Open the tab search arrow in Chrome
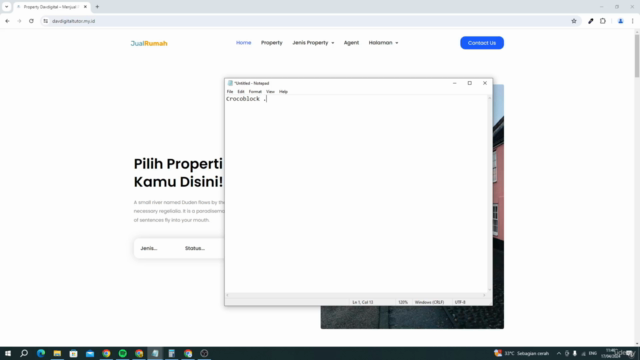Viewport: 640px width, 360px height. [7, 7]
